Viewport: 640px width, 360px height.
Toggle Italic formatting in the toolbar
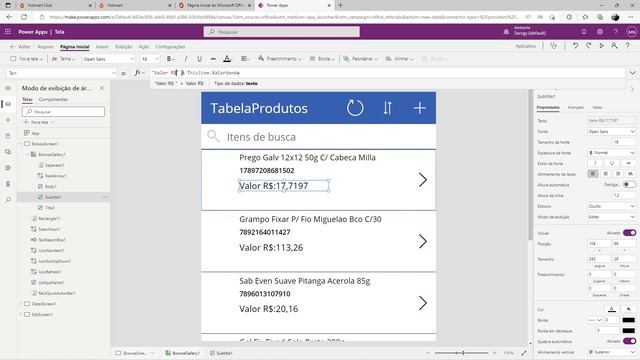click(186, 59)
